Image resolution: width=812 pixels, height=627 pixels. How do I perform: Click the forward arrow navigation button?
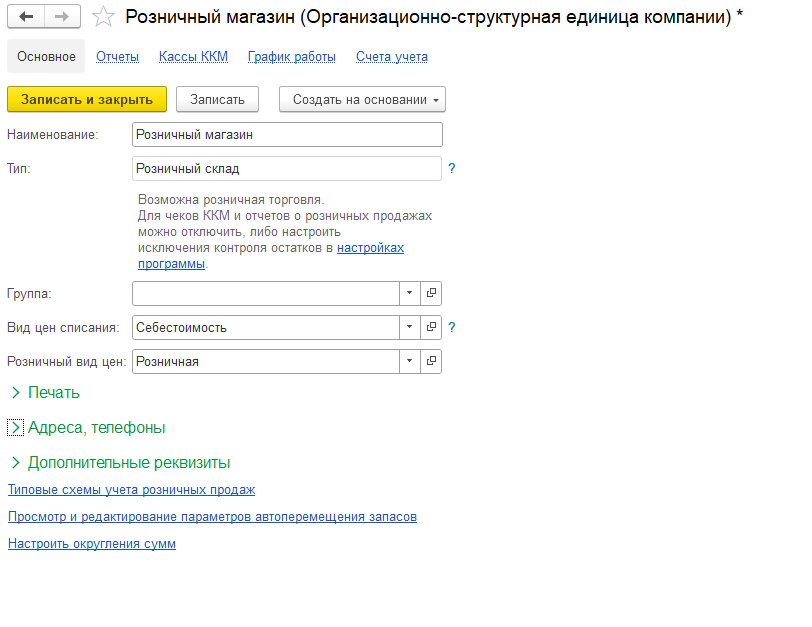click(62, 17)
